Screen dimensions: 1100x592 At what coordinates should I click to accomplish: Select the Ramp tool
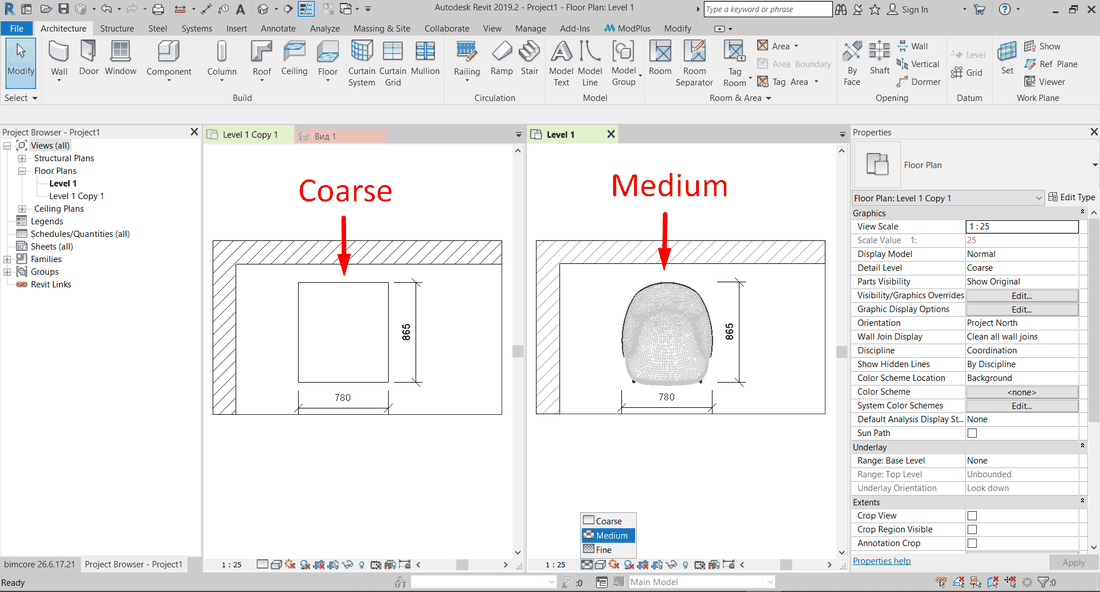coord(502,58)
